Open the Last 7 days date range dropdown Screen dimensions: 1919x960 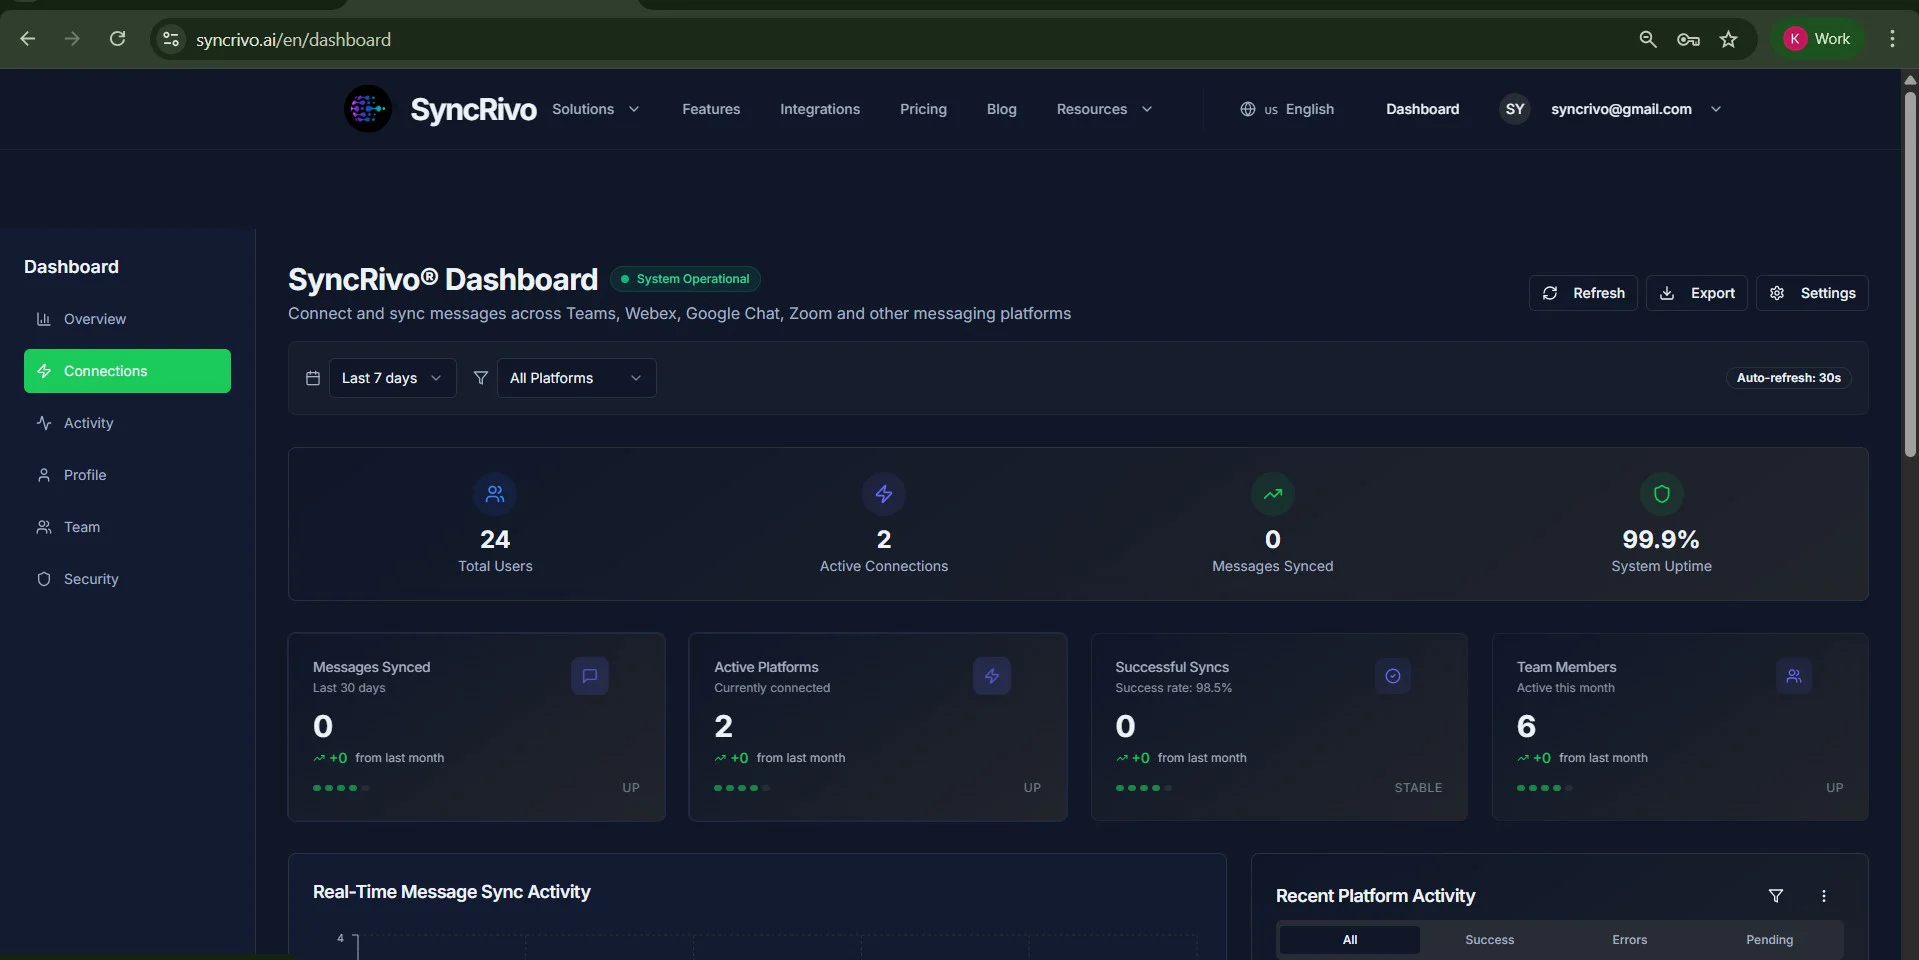[392, 378]
